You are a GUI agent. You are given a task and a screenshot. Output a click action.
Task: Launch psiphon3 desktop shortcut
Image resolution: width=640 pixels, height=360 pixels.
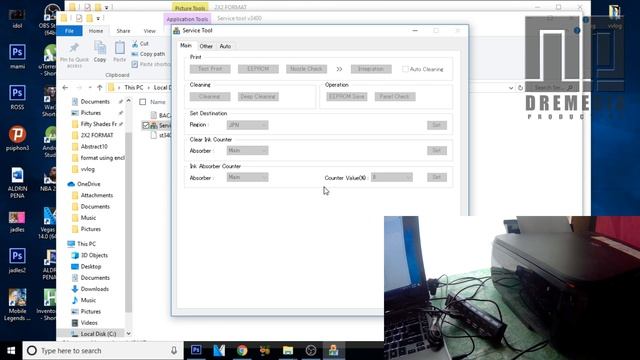(x=17, y=138)
